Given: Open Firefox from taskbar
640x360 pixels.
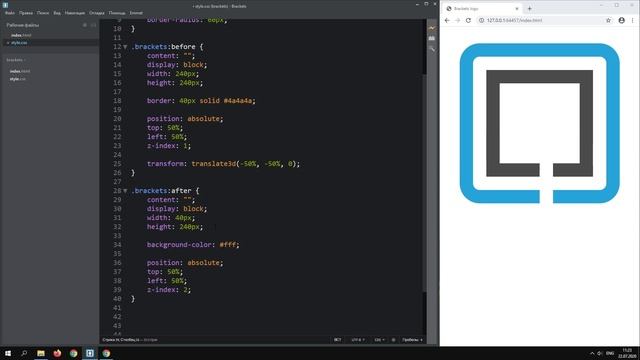Looking at the screenshot, I should click(57, 353).
